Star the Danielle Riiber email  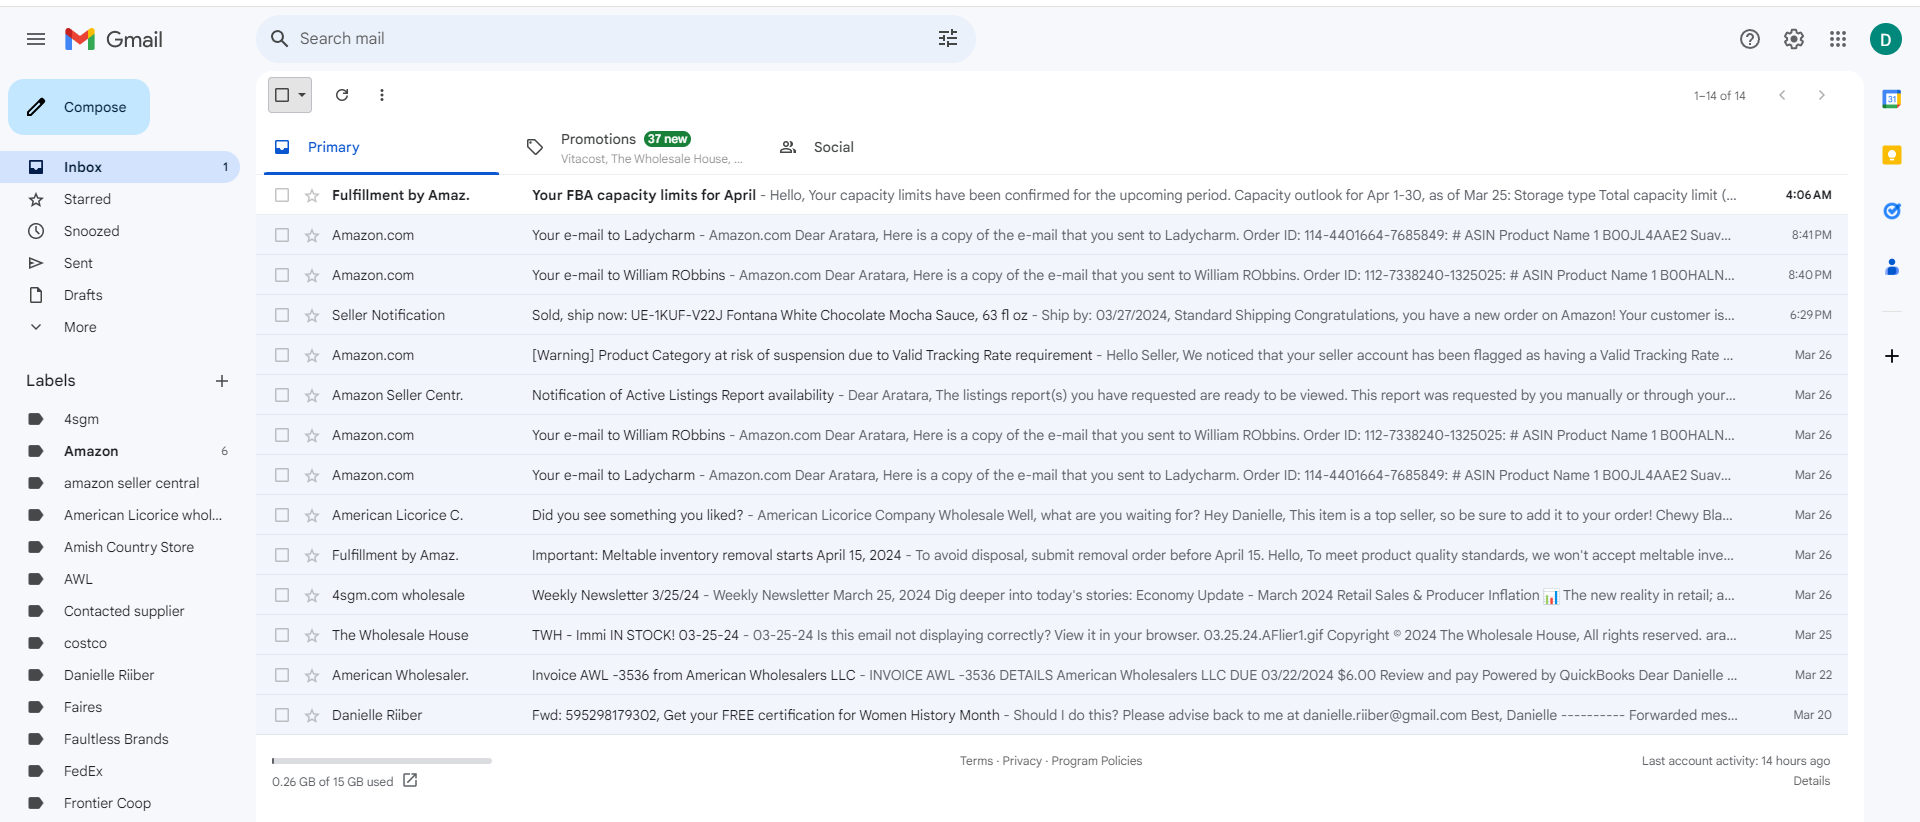pos(312,715)
